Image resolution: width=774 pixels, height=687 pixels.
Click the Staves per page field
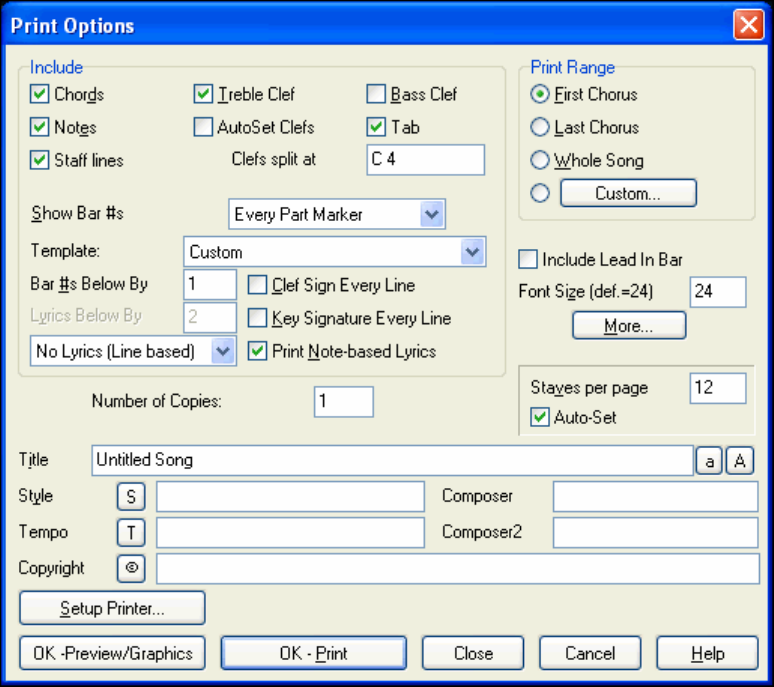718,388
